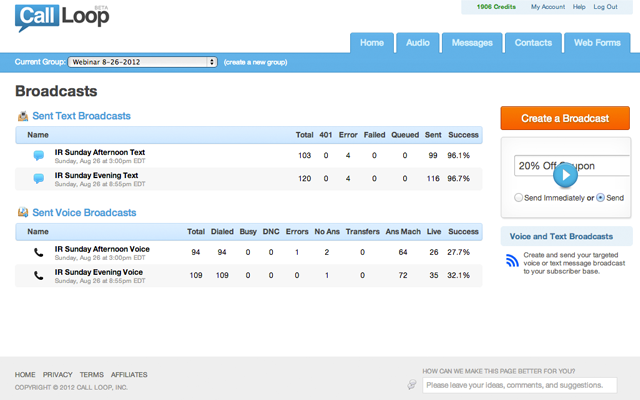Click Sent value 116 in Evening Text row
The height and width of the screenshot is (400, 640).
pos(433,179)
